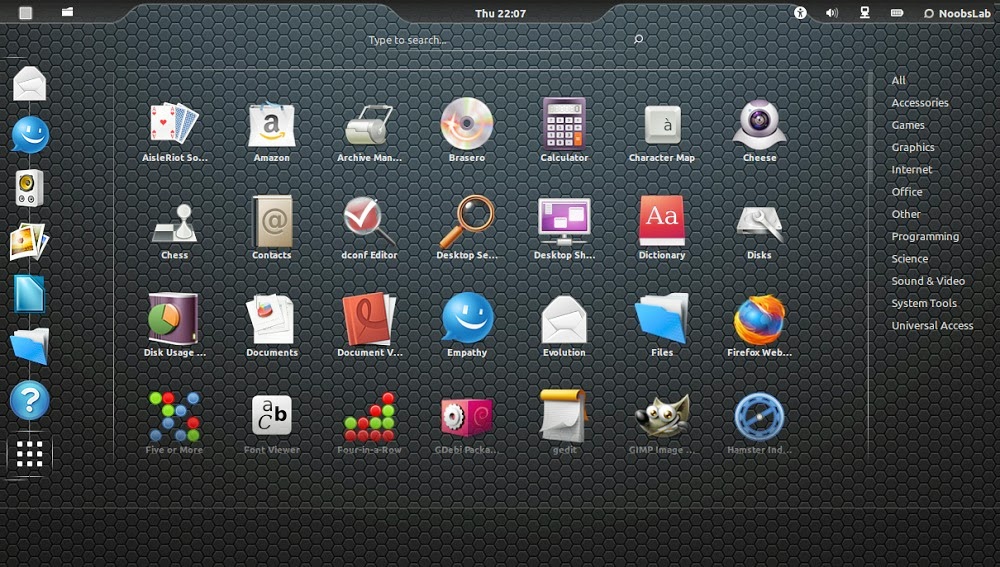Open Evolution mail from the dash
This screenshot has height=567, width=1000.
coord(29,84)
